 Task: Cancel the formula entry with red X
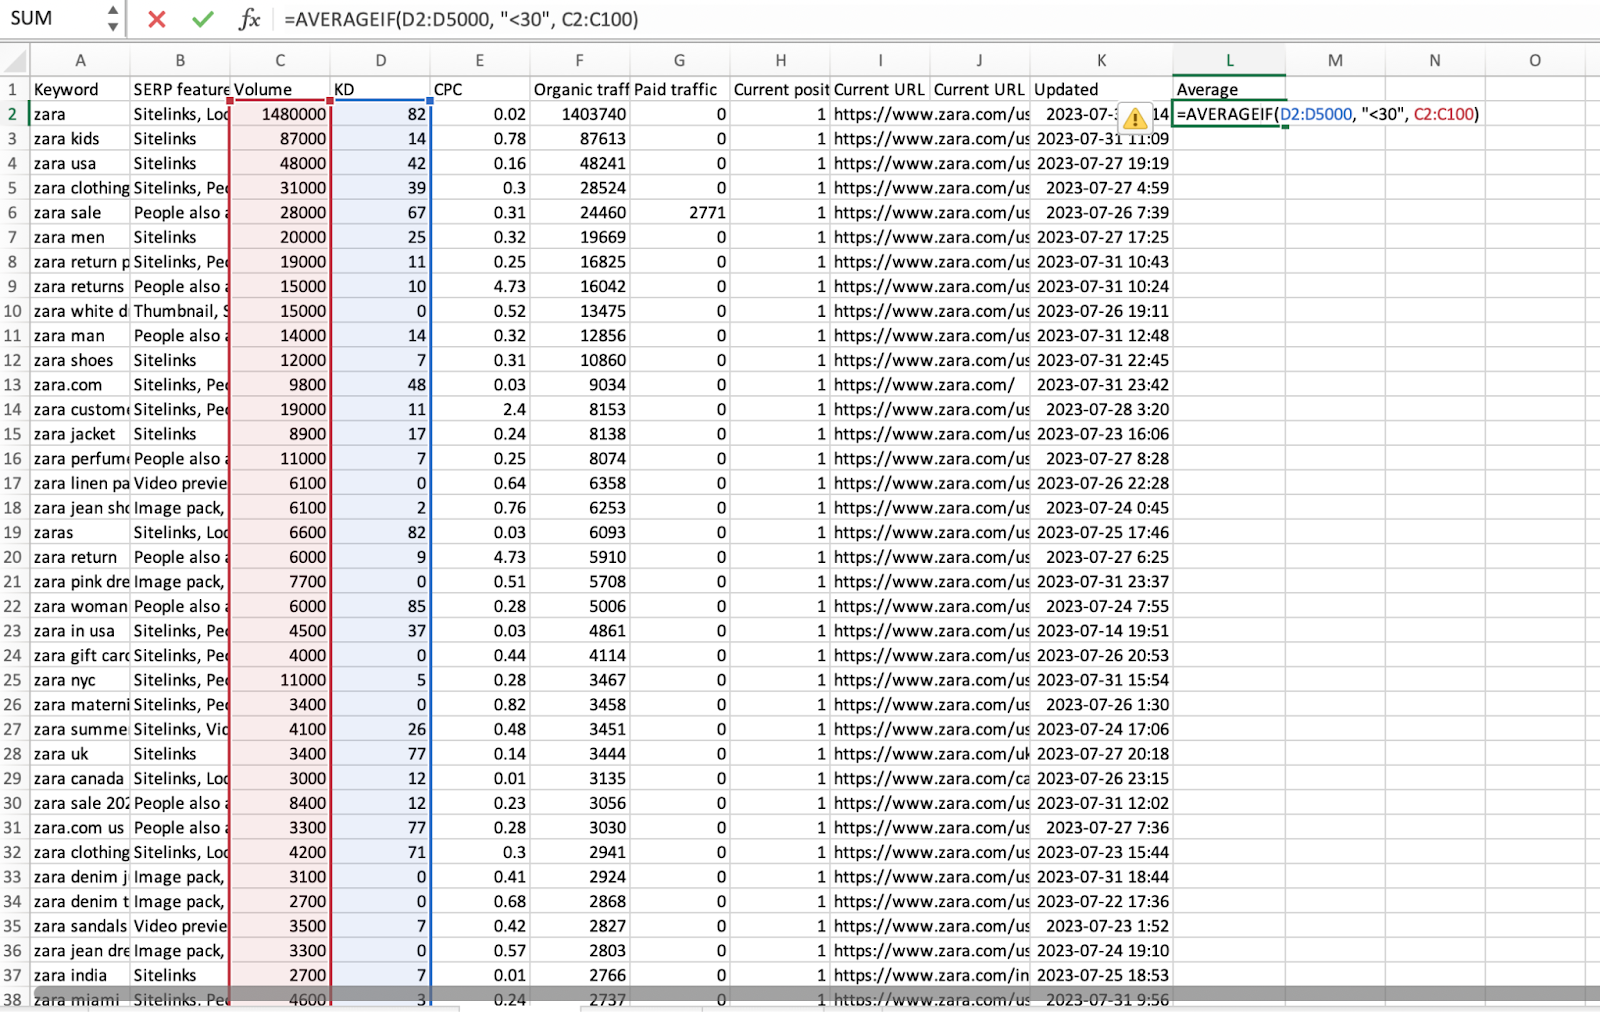click(x=156, y=19)
